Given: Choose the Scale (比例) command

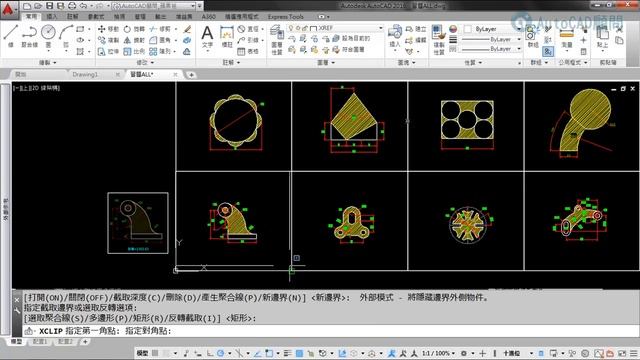Looking at the screenshot, I should (x=134, y=51).
